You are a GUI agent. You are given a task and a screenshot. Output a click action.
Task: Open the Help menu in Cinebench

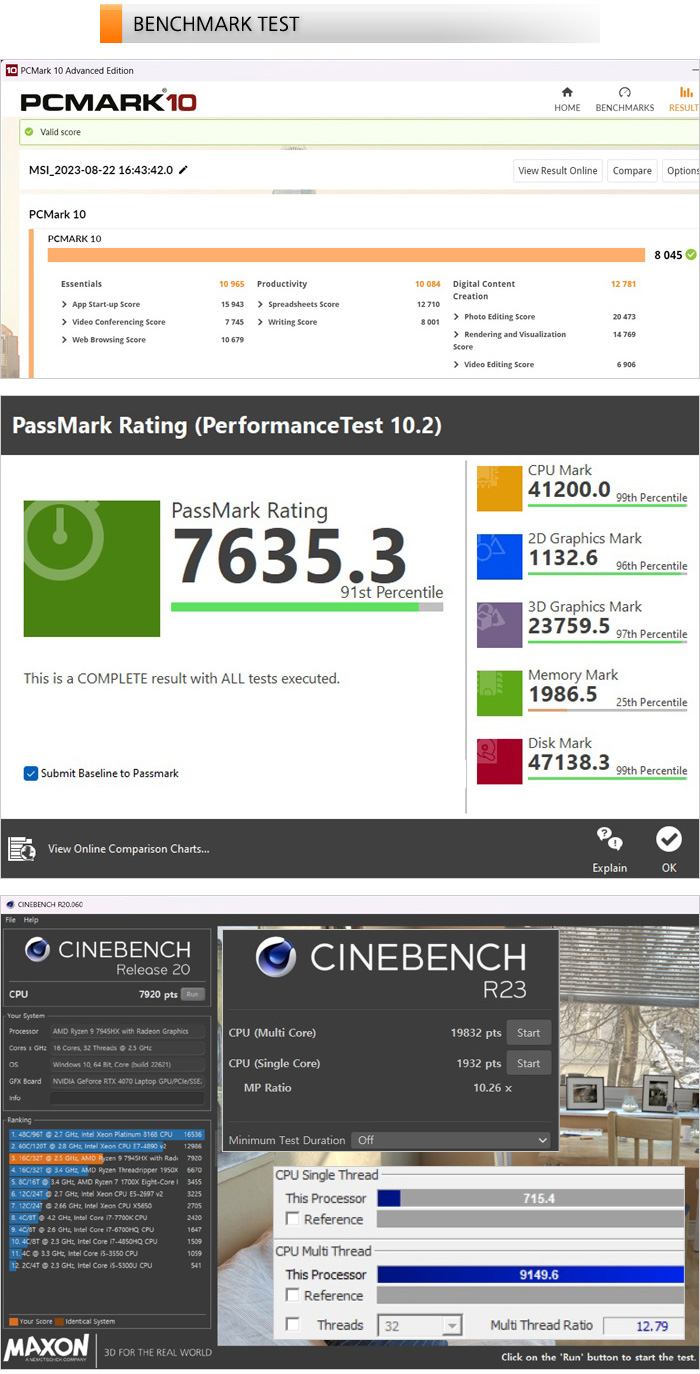[x=31, y=920]
